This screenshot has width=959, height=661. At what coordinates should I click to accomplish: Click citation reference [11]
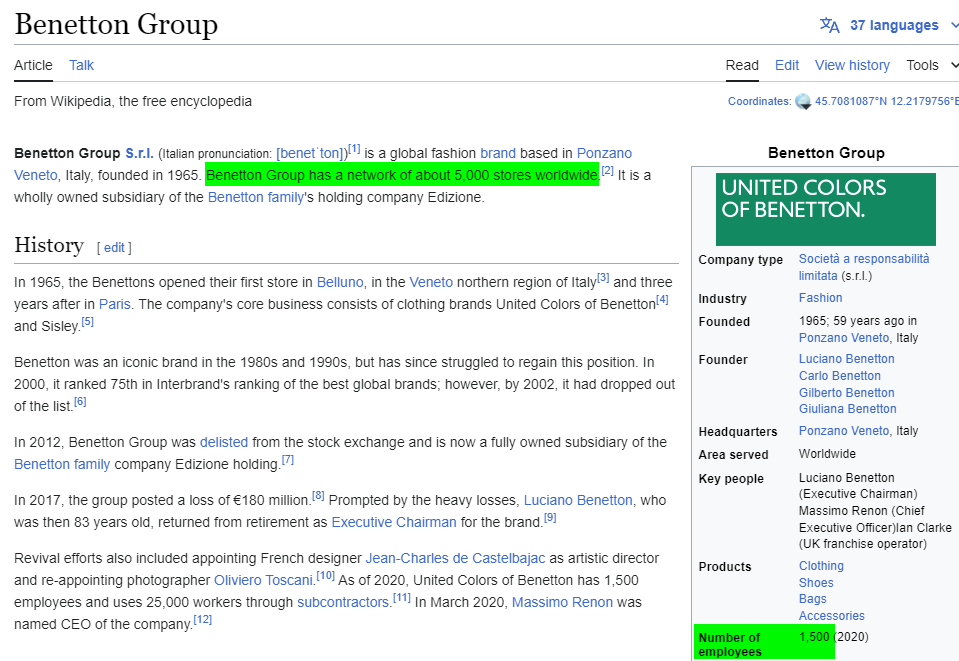[x=402, y=598]
